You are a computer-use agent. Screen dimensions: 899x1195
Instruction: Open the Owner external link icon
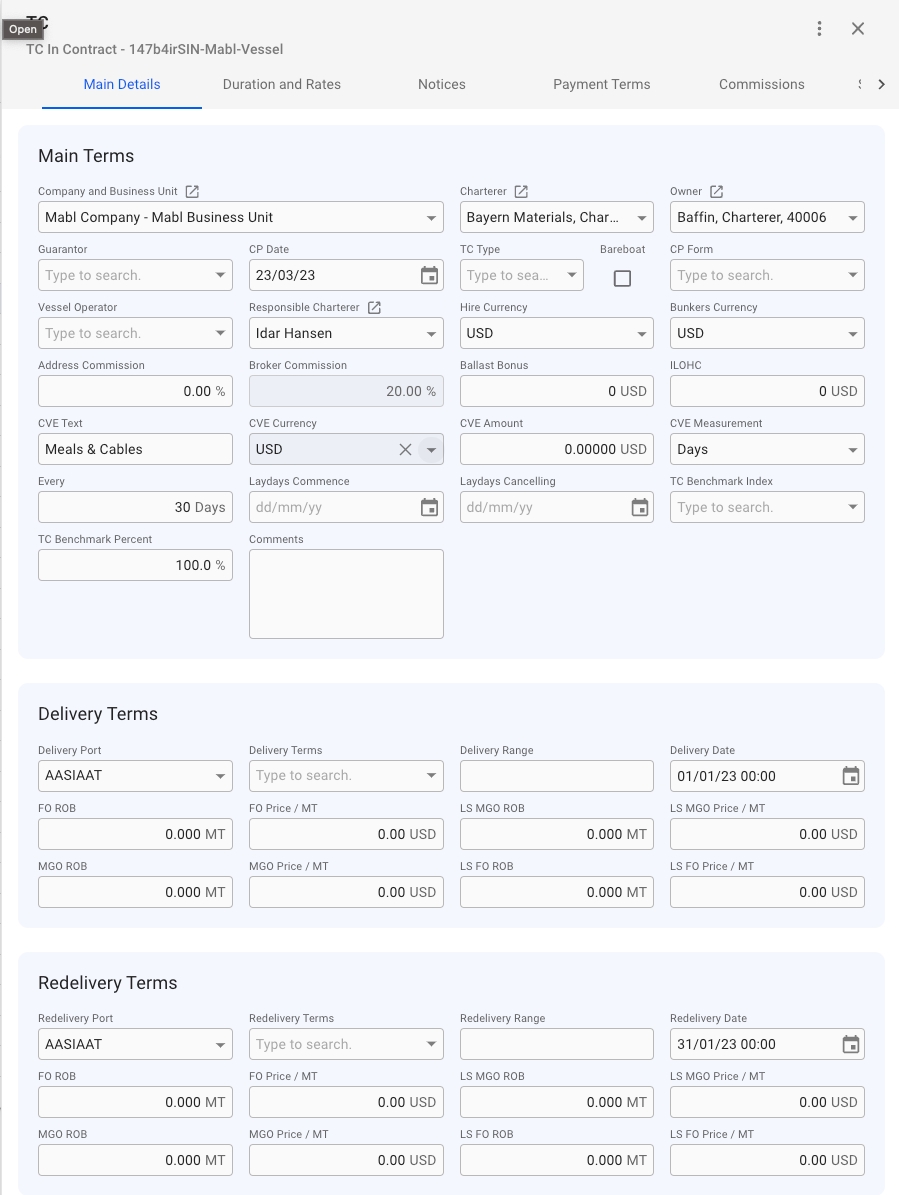click(x=716, y=191)
